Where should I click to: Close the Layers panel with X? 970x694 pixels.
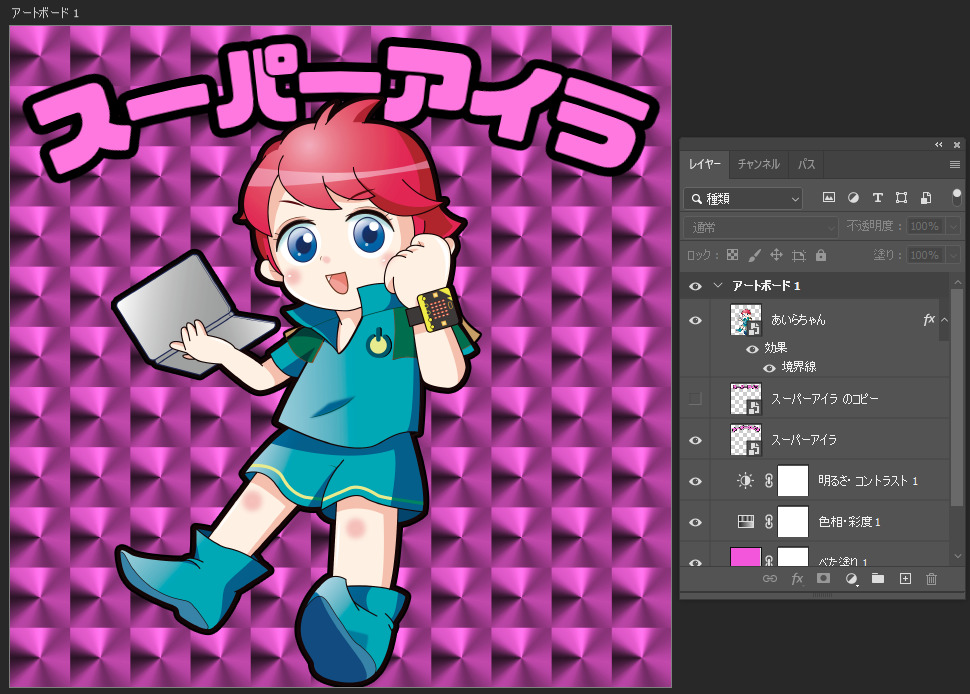point(956,145)
